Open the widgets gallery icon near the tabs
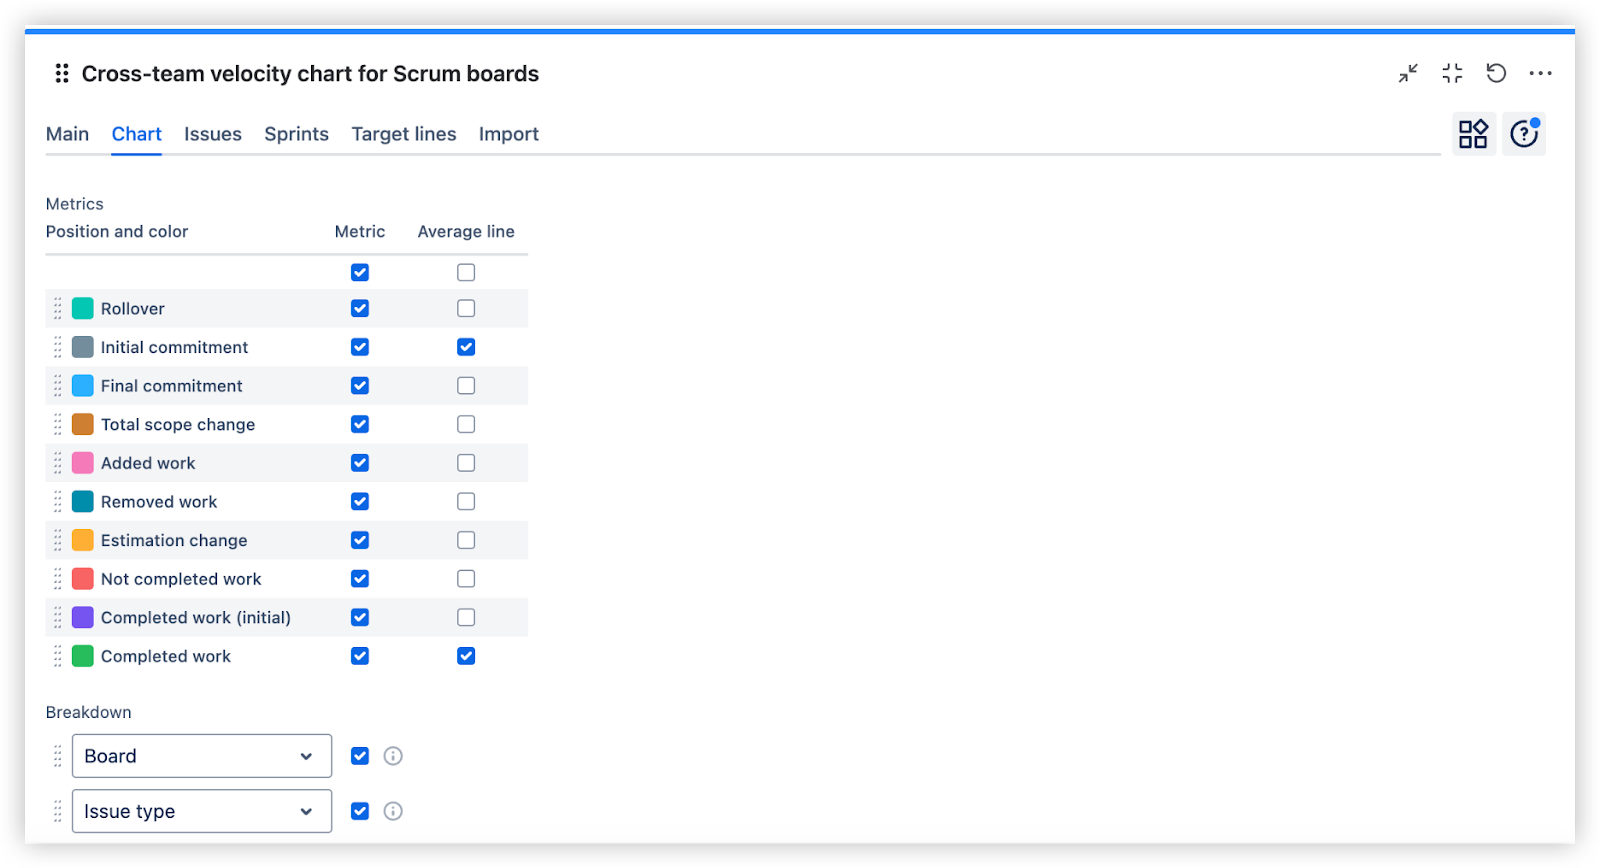The image size is (1600, 868). coord(1473,133)
